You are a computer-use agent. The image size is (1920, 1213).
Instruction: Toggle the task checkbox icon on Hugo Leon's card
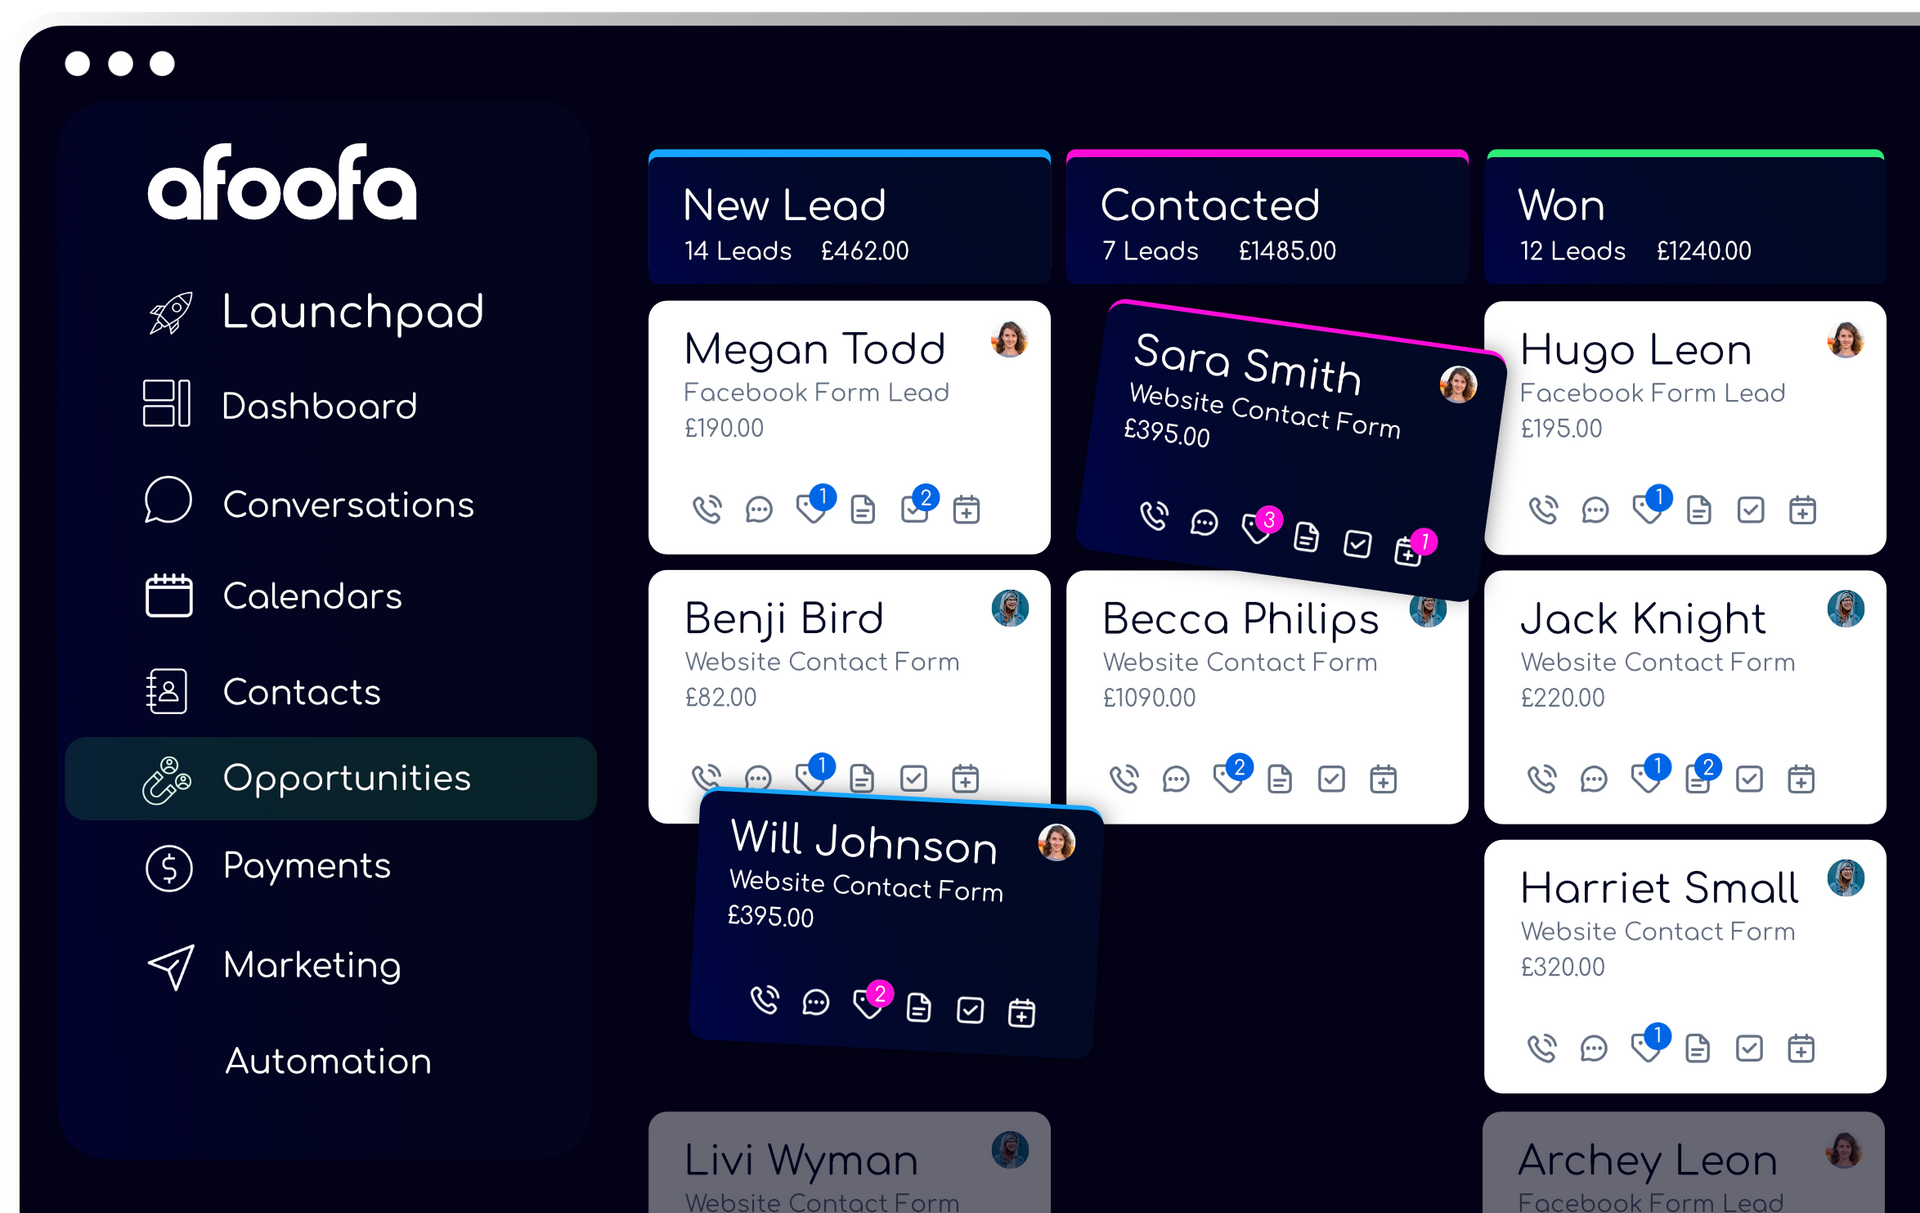click(1750, 511)
